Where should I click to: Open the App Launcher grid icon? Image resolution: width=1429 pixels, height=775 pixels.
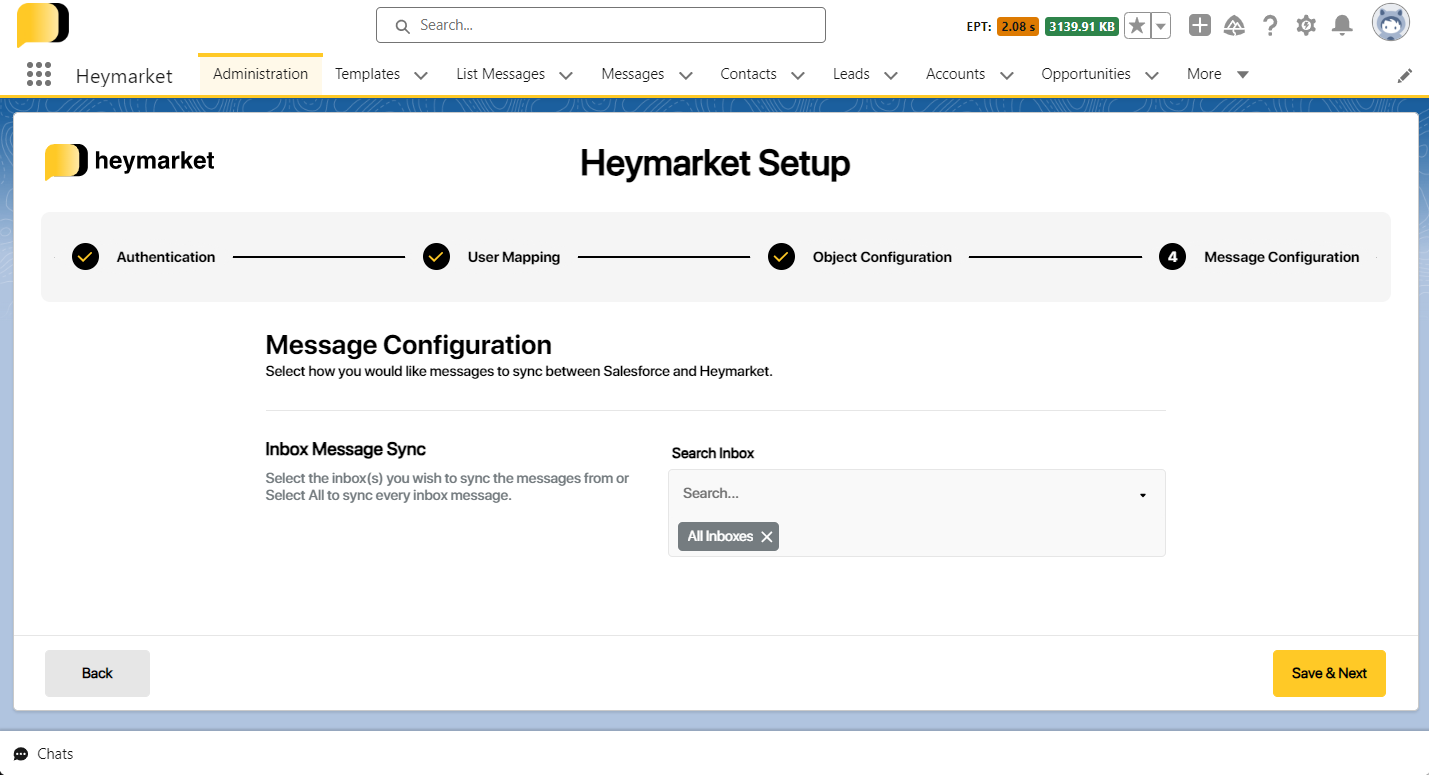point(39,74)
